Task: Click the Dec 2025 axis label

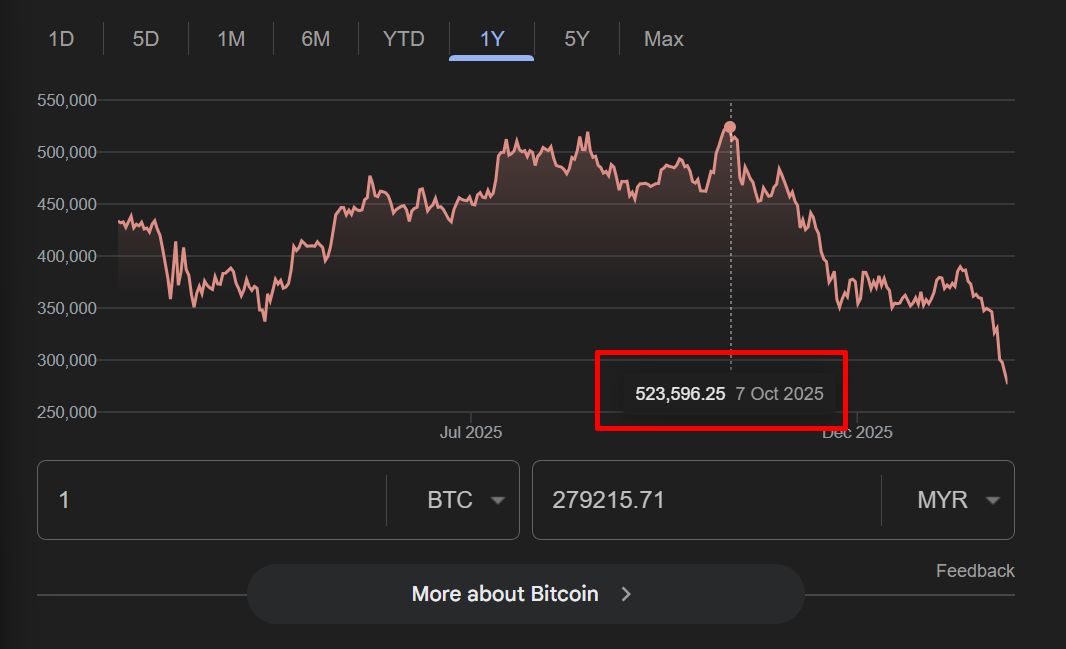Action: (x=857, y=433)
